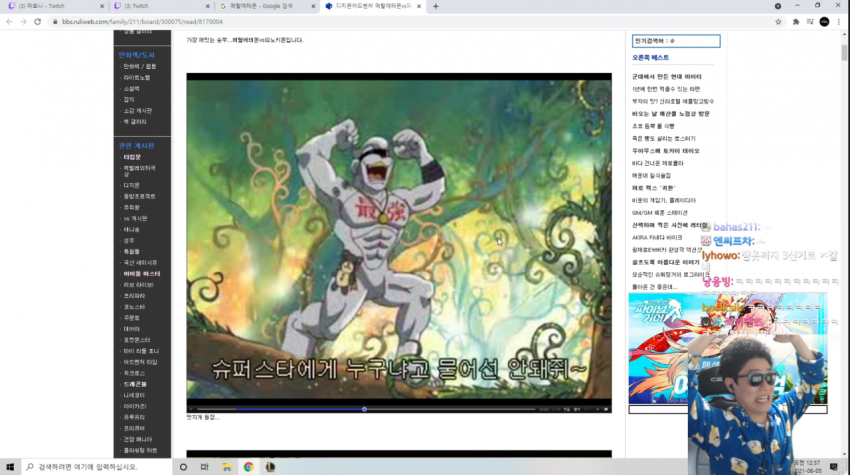Open '소설책' sidebar board
Screen dimensions: 850x475
131,88
